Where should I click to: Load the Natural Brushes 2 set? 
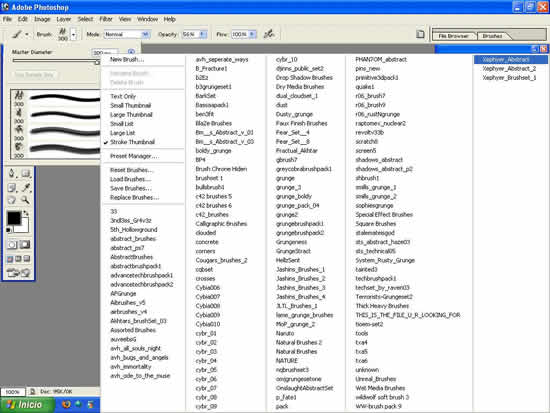299,342
